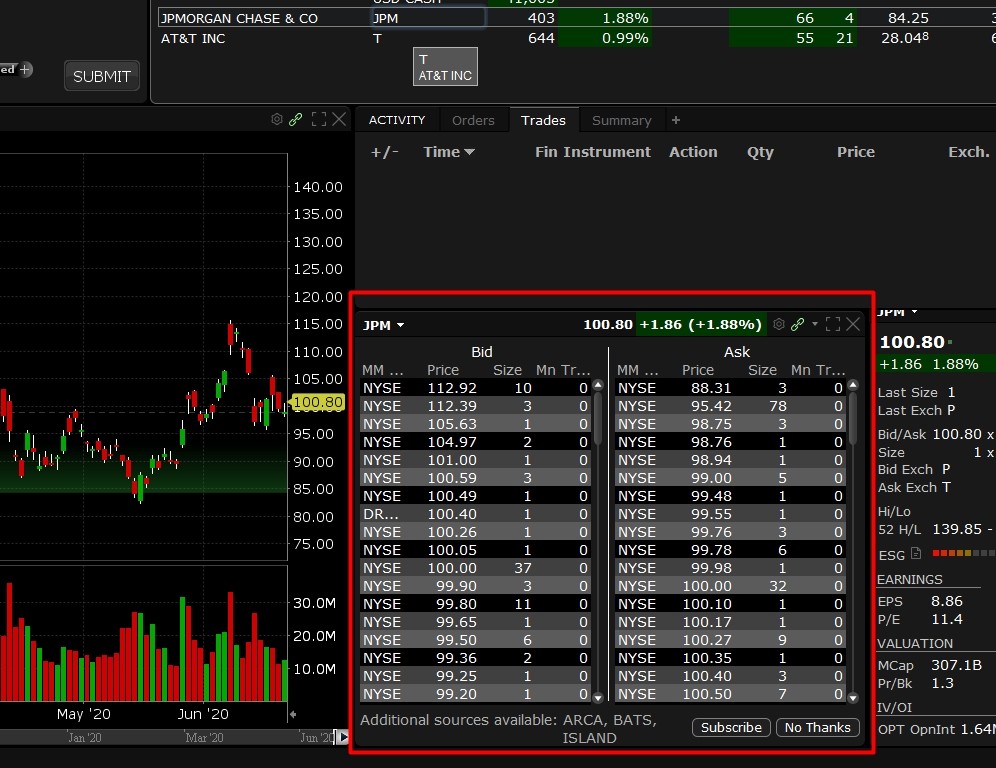Image resolution: width=996 pixels, height=768 pixels.
Task: Add a new tab with the plus icon
Action: 677,120
